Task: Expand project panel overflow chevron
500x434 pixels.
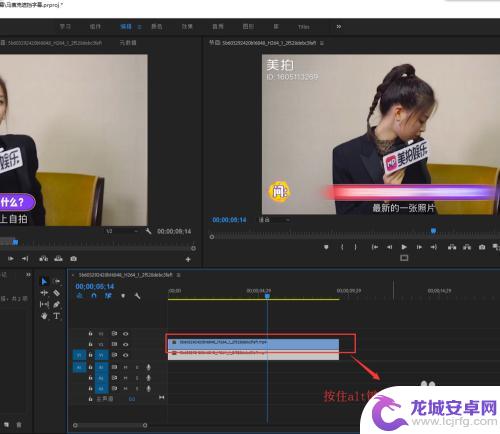Action: (28, 275)
